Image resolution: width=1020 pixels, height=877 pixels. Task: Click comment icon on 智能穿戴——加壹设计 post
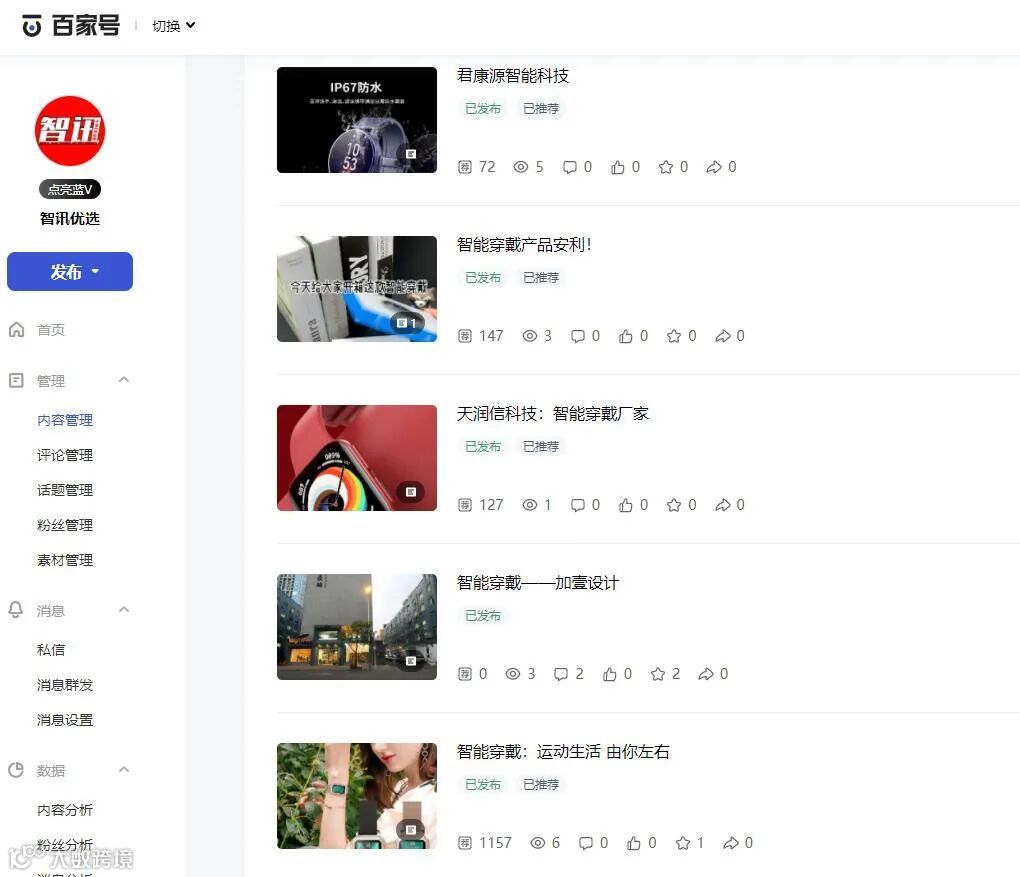point(561,674)
